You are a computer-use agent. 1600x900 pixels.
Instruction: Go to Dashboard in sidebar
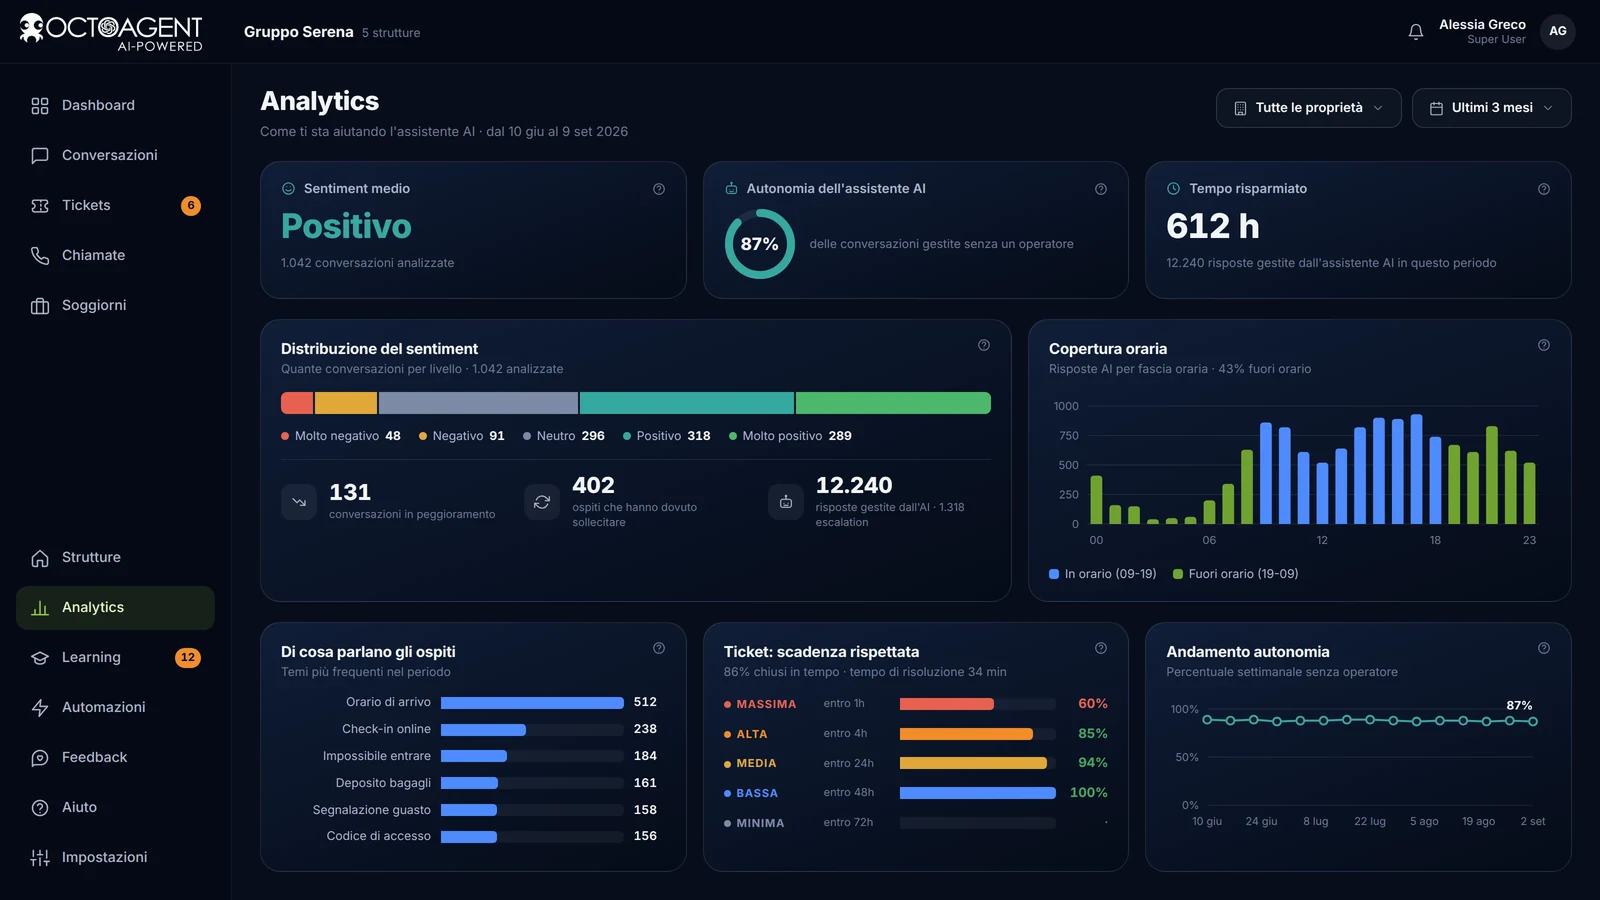(x=115, y=106)
